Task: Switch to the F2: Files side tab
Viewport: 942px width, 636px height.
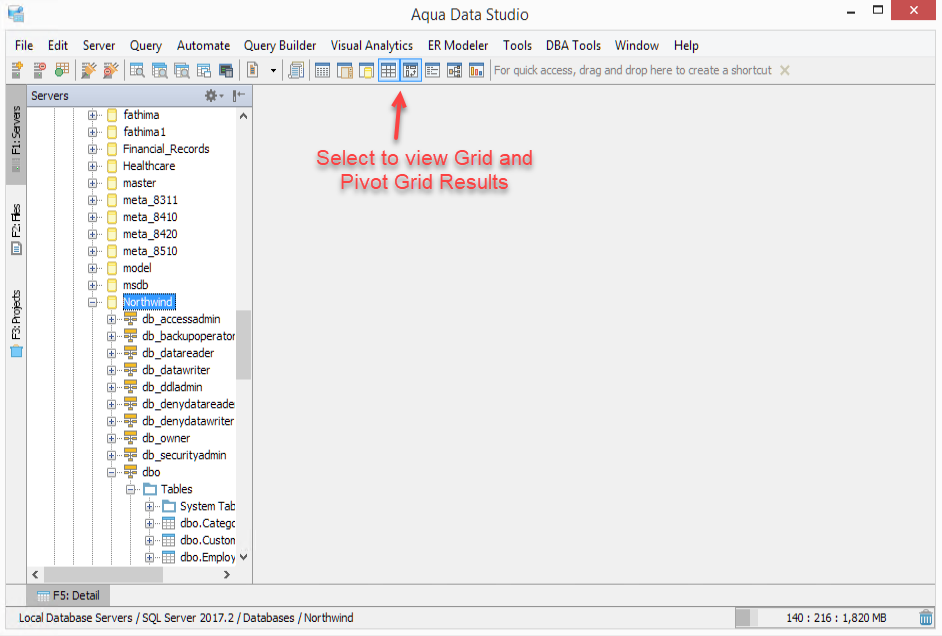Action: (x=16, y=229)
